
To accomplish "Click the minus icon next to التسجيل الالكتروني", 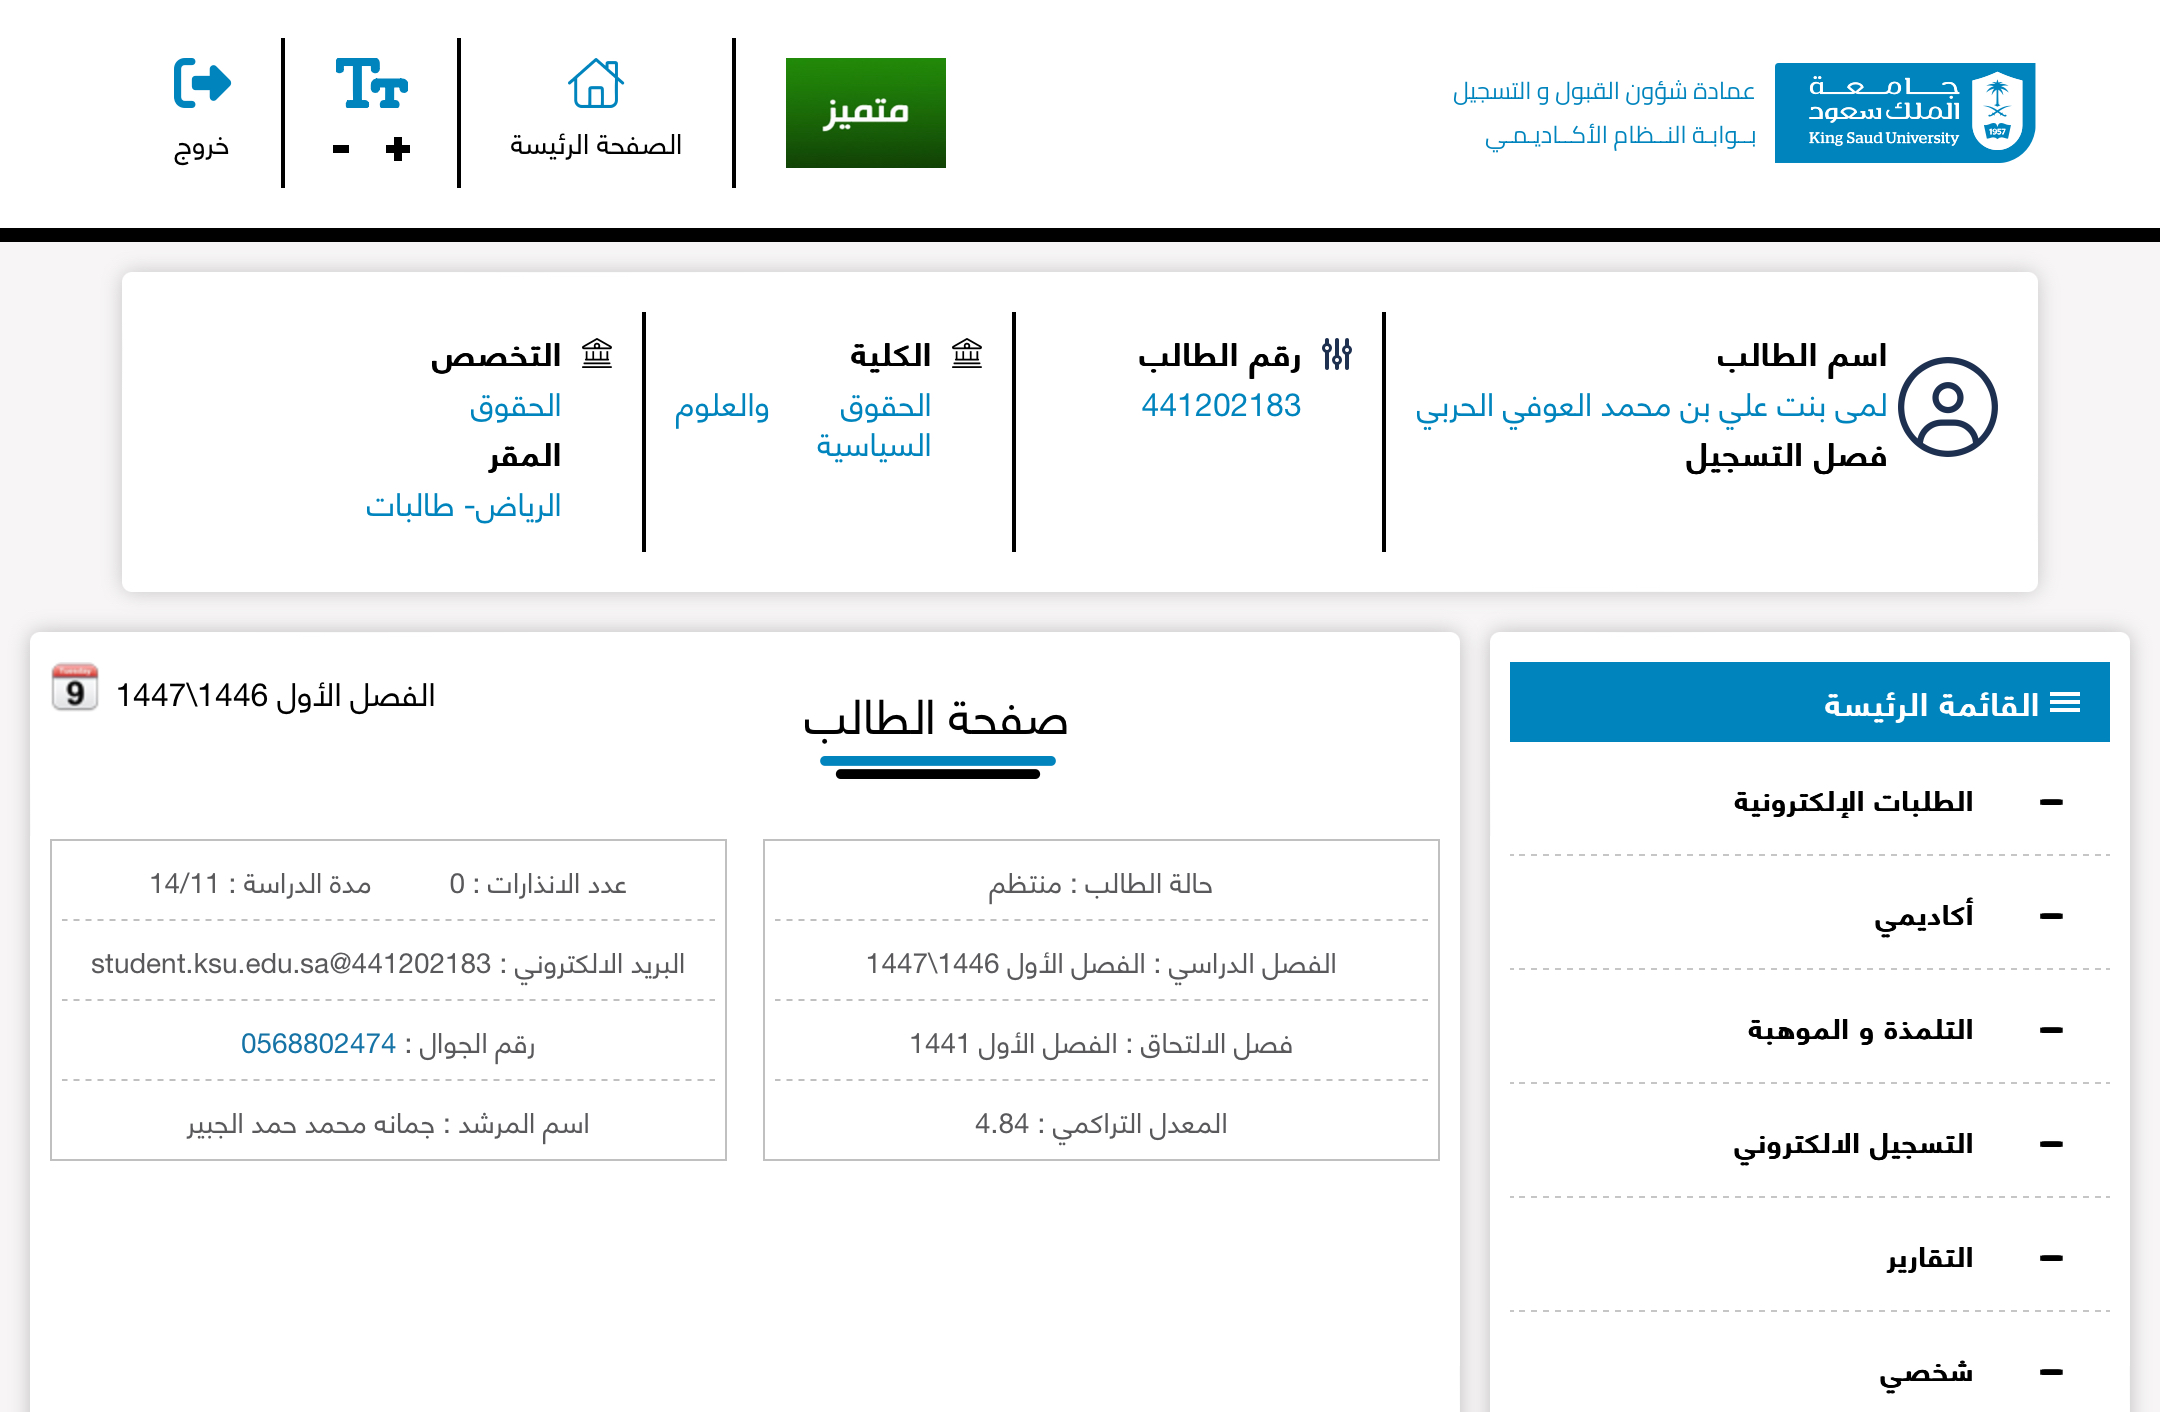I will 2052,1144.
